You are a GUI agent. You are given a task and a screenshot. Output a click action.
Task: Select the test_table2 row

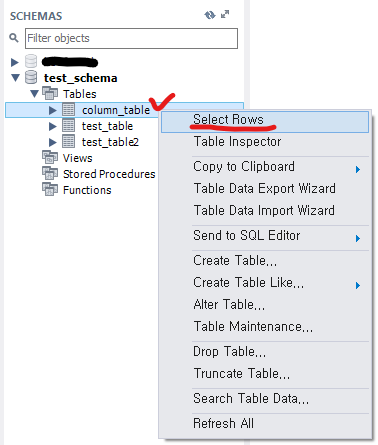(110, 142)
